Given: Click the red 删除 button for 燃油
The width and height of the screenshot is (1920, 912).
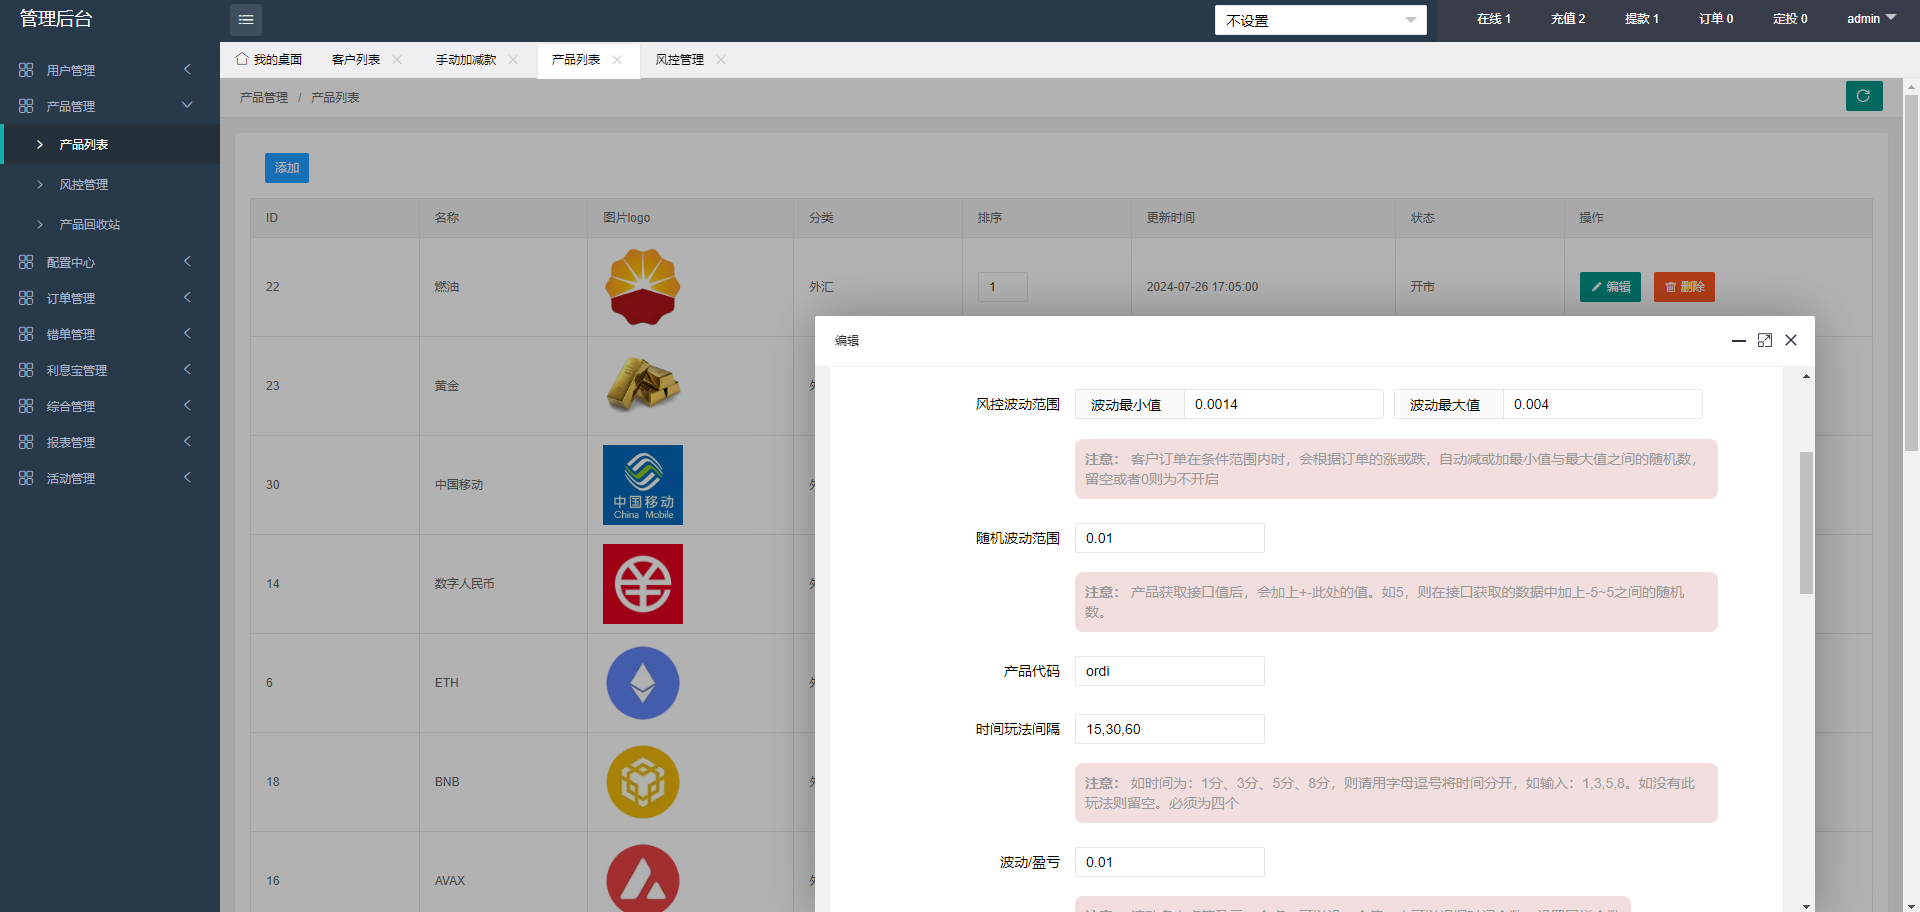Looking at the screenshot, I should pos(1684,287).
